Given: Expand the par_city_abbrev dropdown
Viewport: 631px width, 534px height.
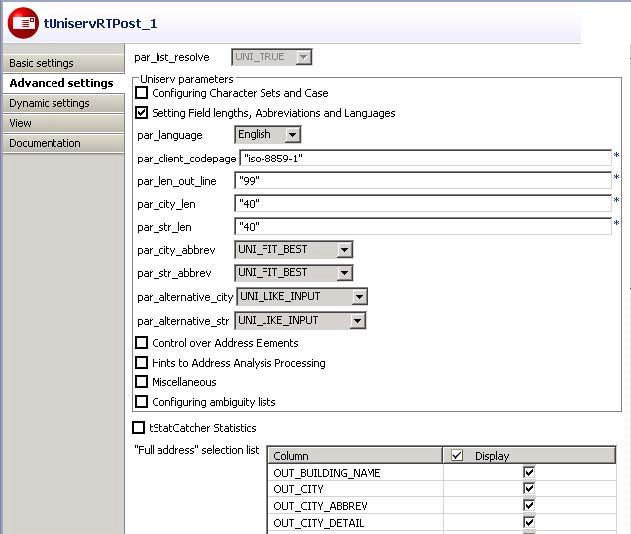Looking at the screenshot, I should coord(343,250).
